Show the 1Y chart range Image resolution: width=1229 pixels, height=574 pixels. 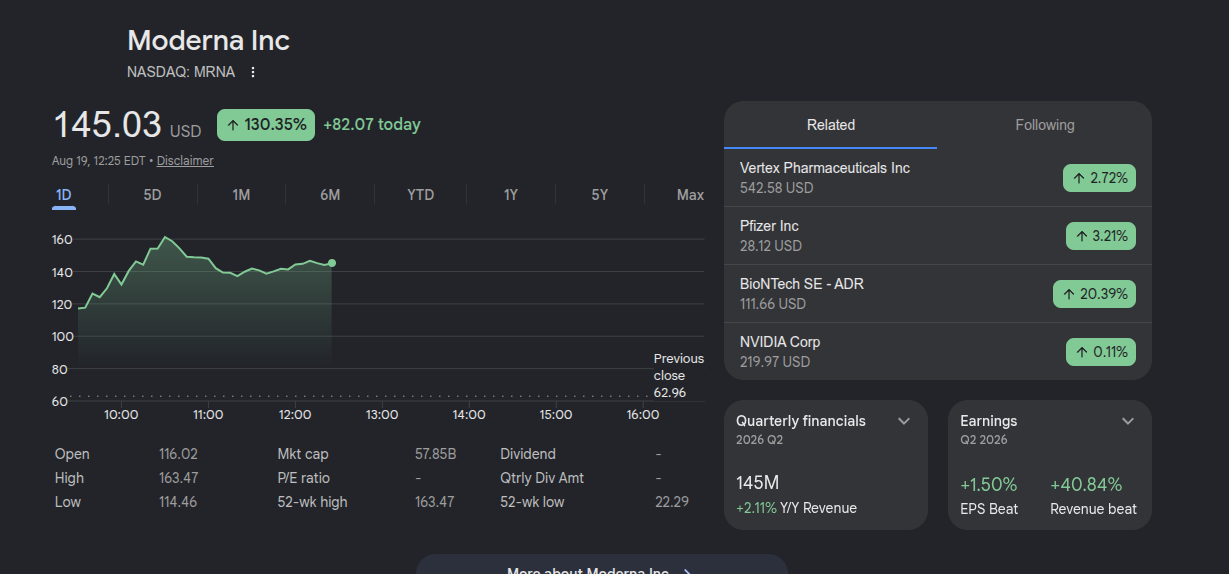(511, 195)
